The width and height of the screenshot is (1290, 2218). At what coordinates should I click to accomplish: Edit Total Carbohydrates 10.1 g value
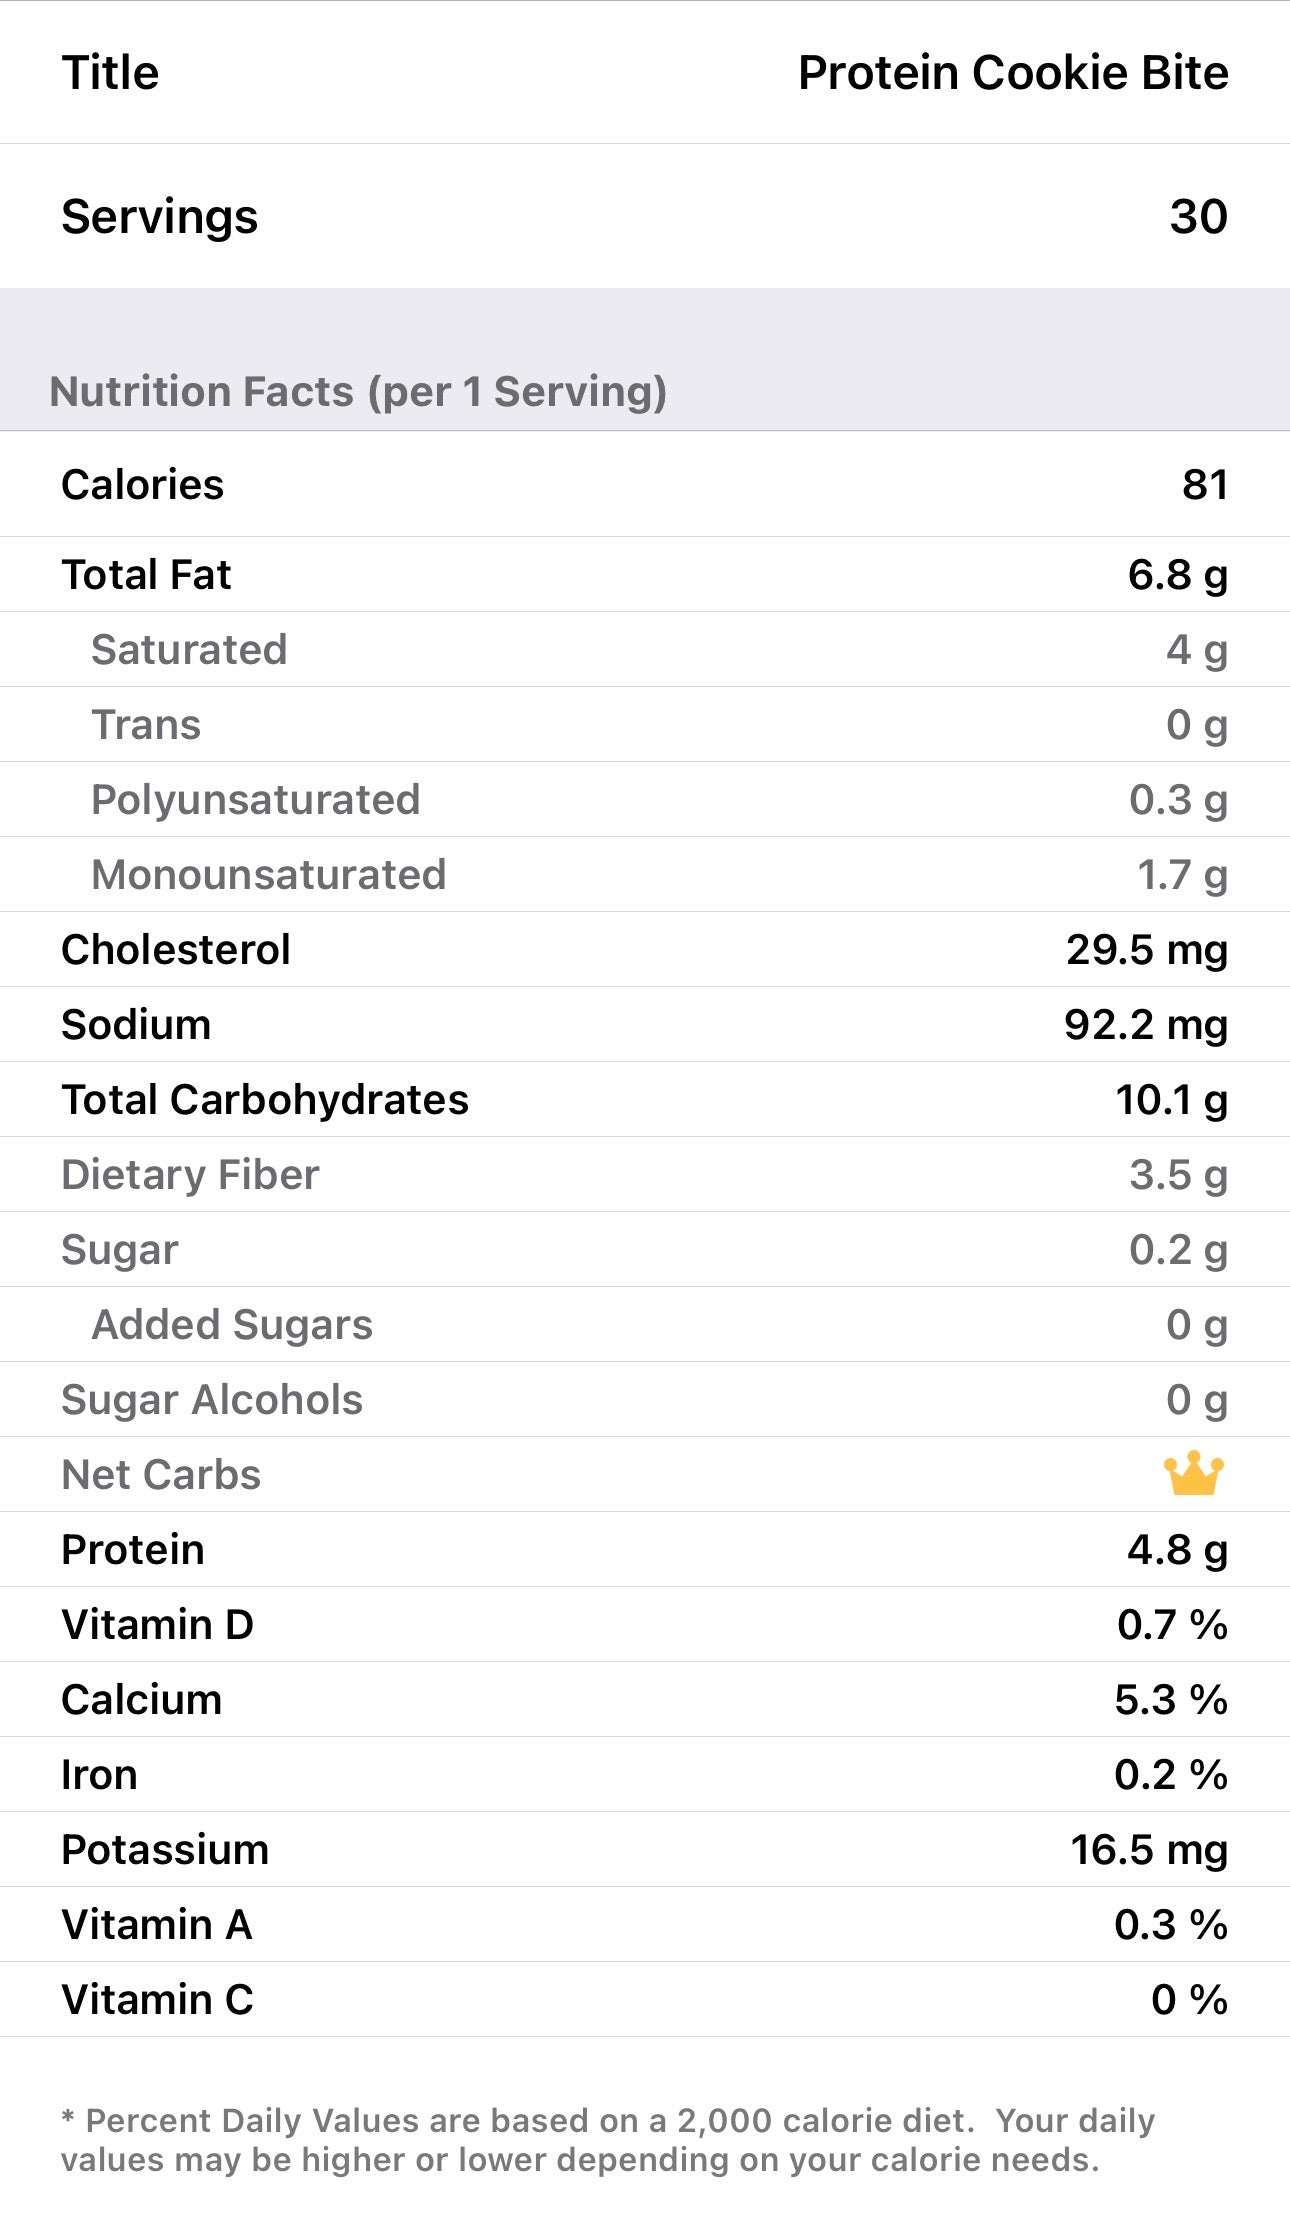1171,1099
